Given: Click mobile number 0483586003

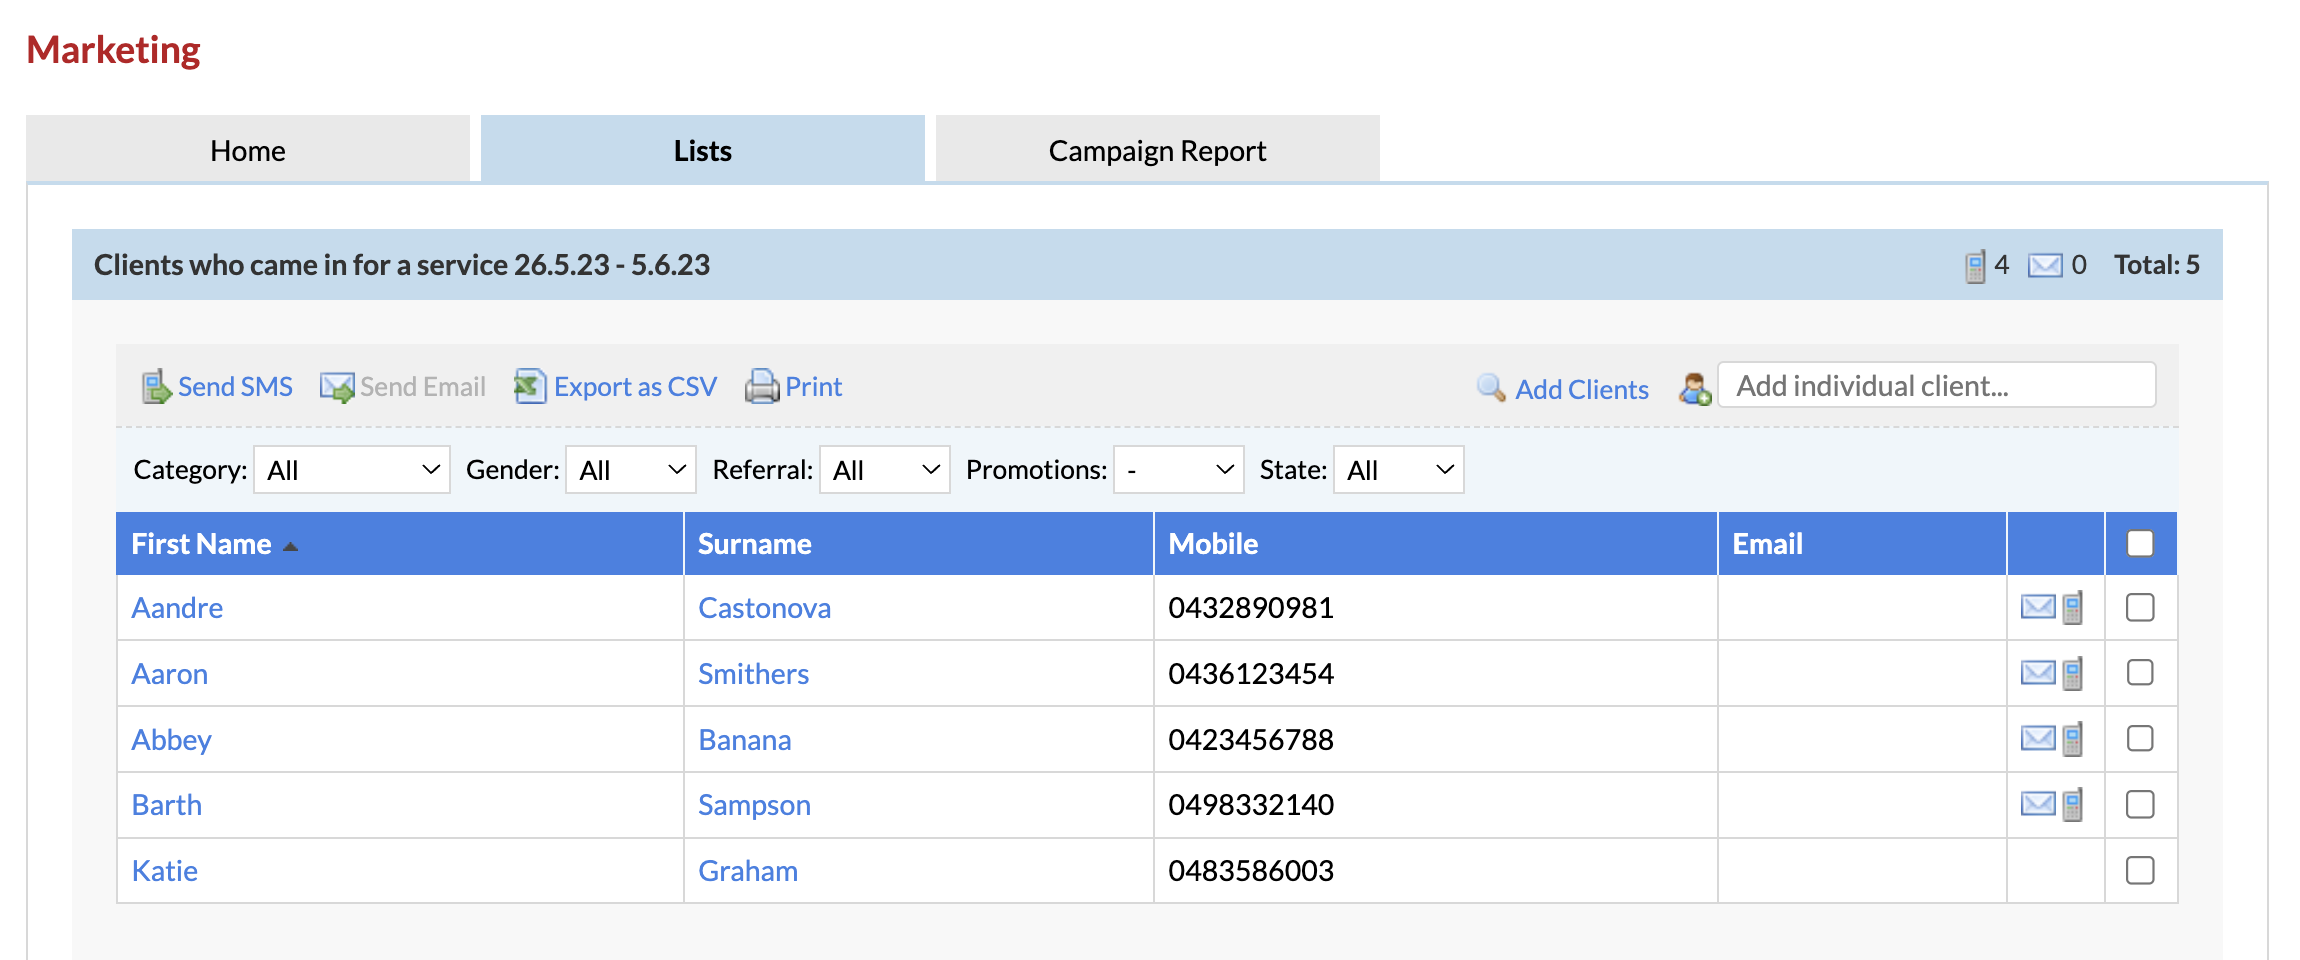Looking at the screenshot, I should point(1251,871).
